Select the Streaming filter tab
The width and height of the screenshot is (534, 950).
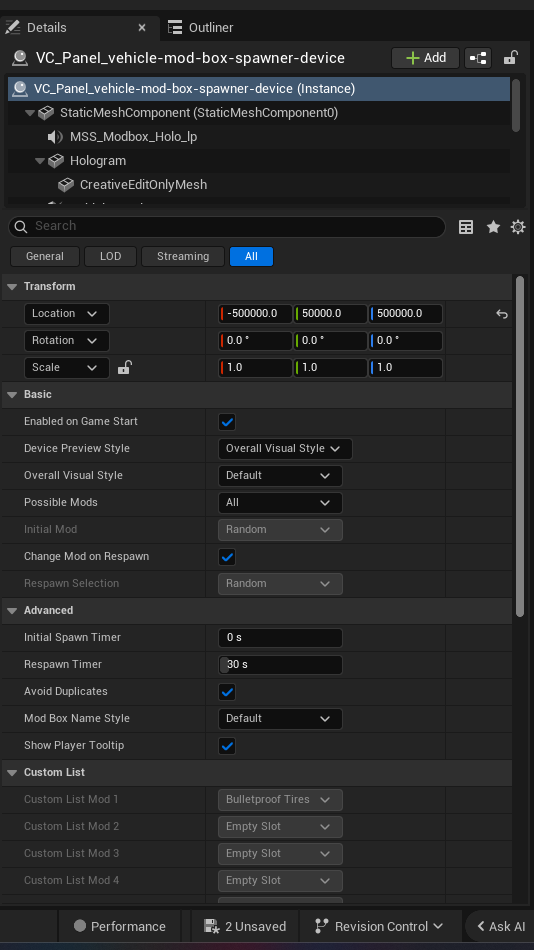(x=182, y=256)
